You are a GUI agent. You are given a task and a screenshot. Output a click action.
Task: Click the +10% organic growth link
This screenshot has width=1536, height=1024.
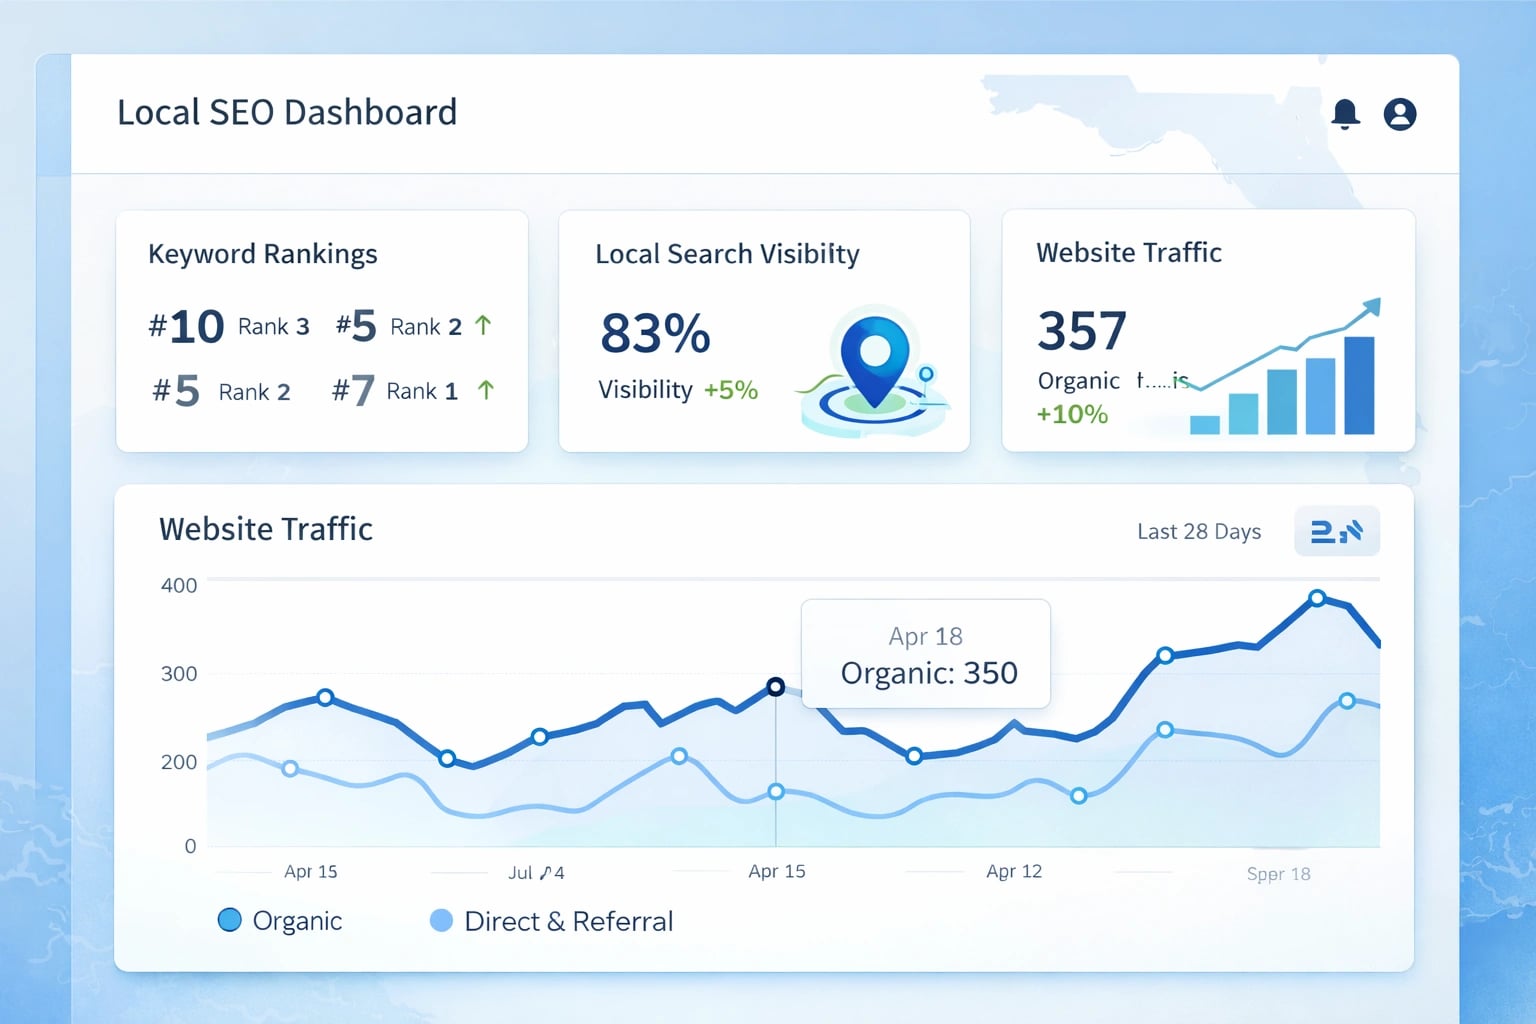pyautogui.click(x=1071, y=414)
